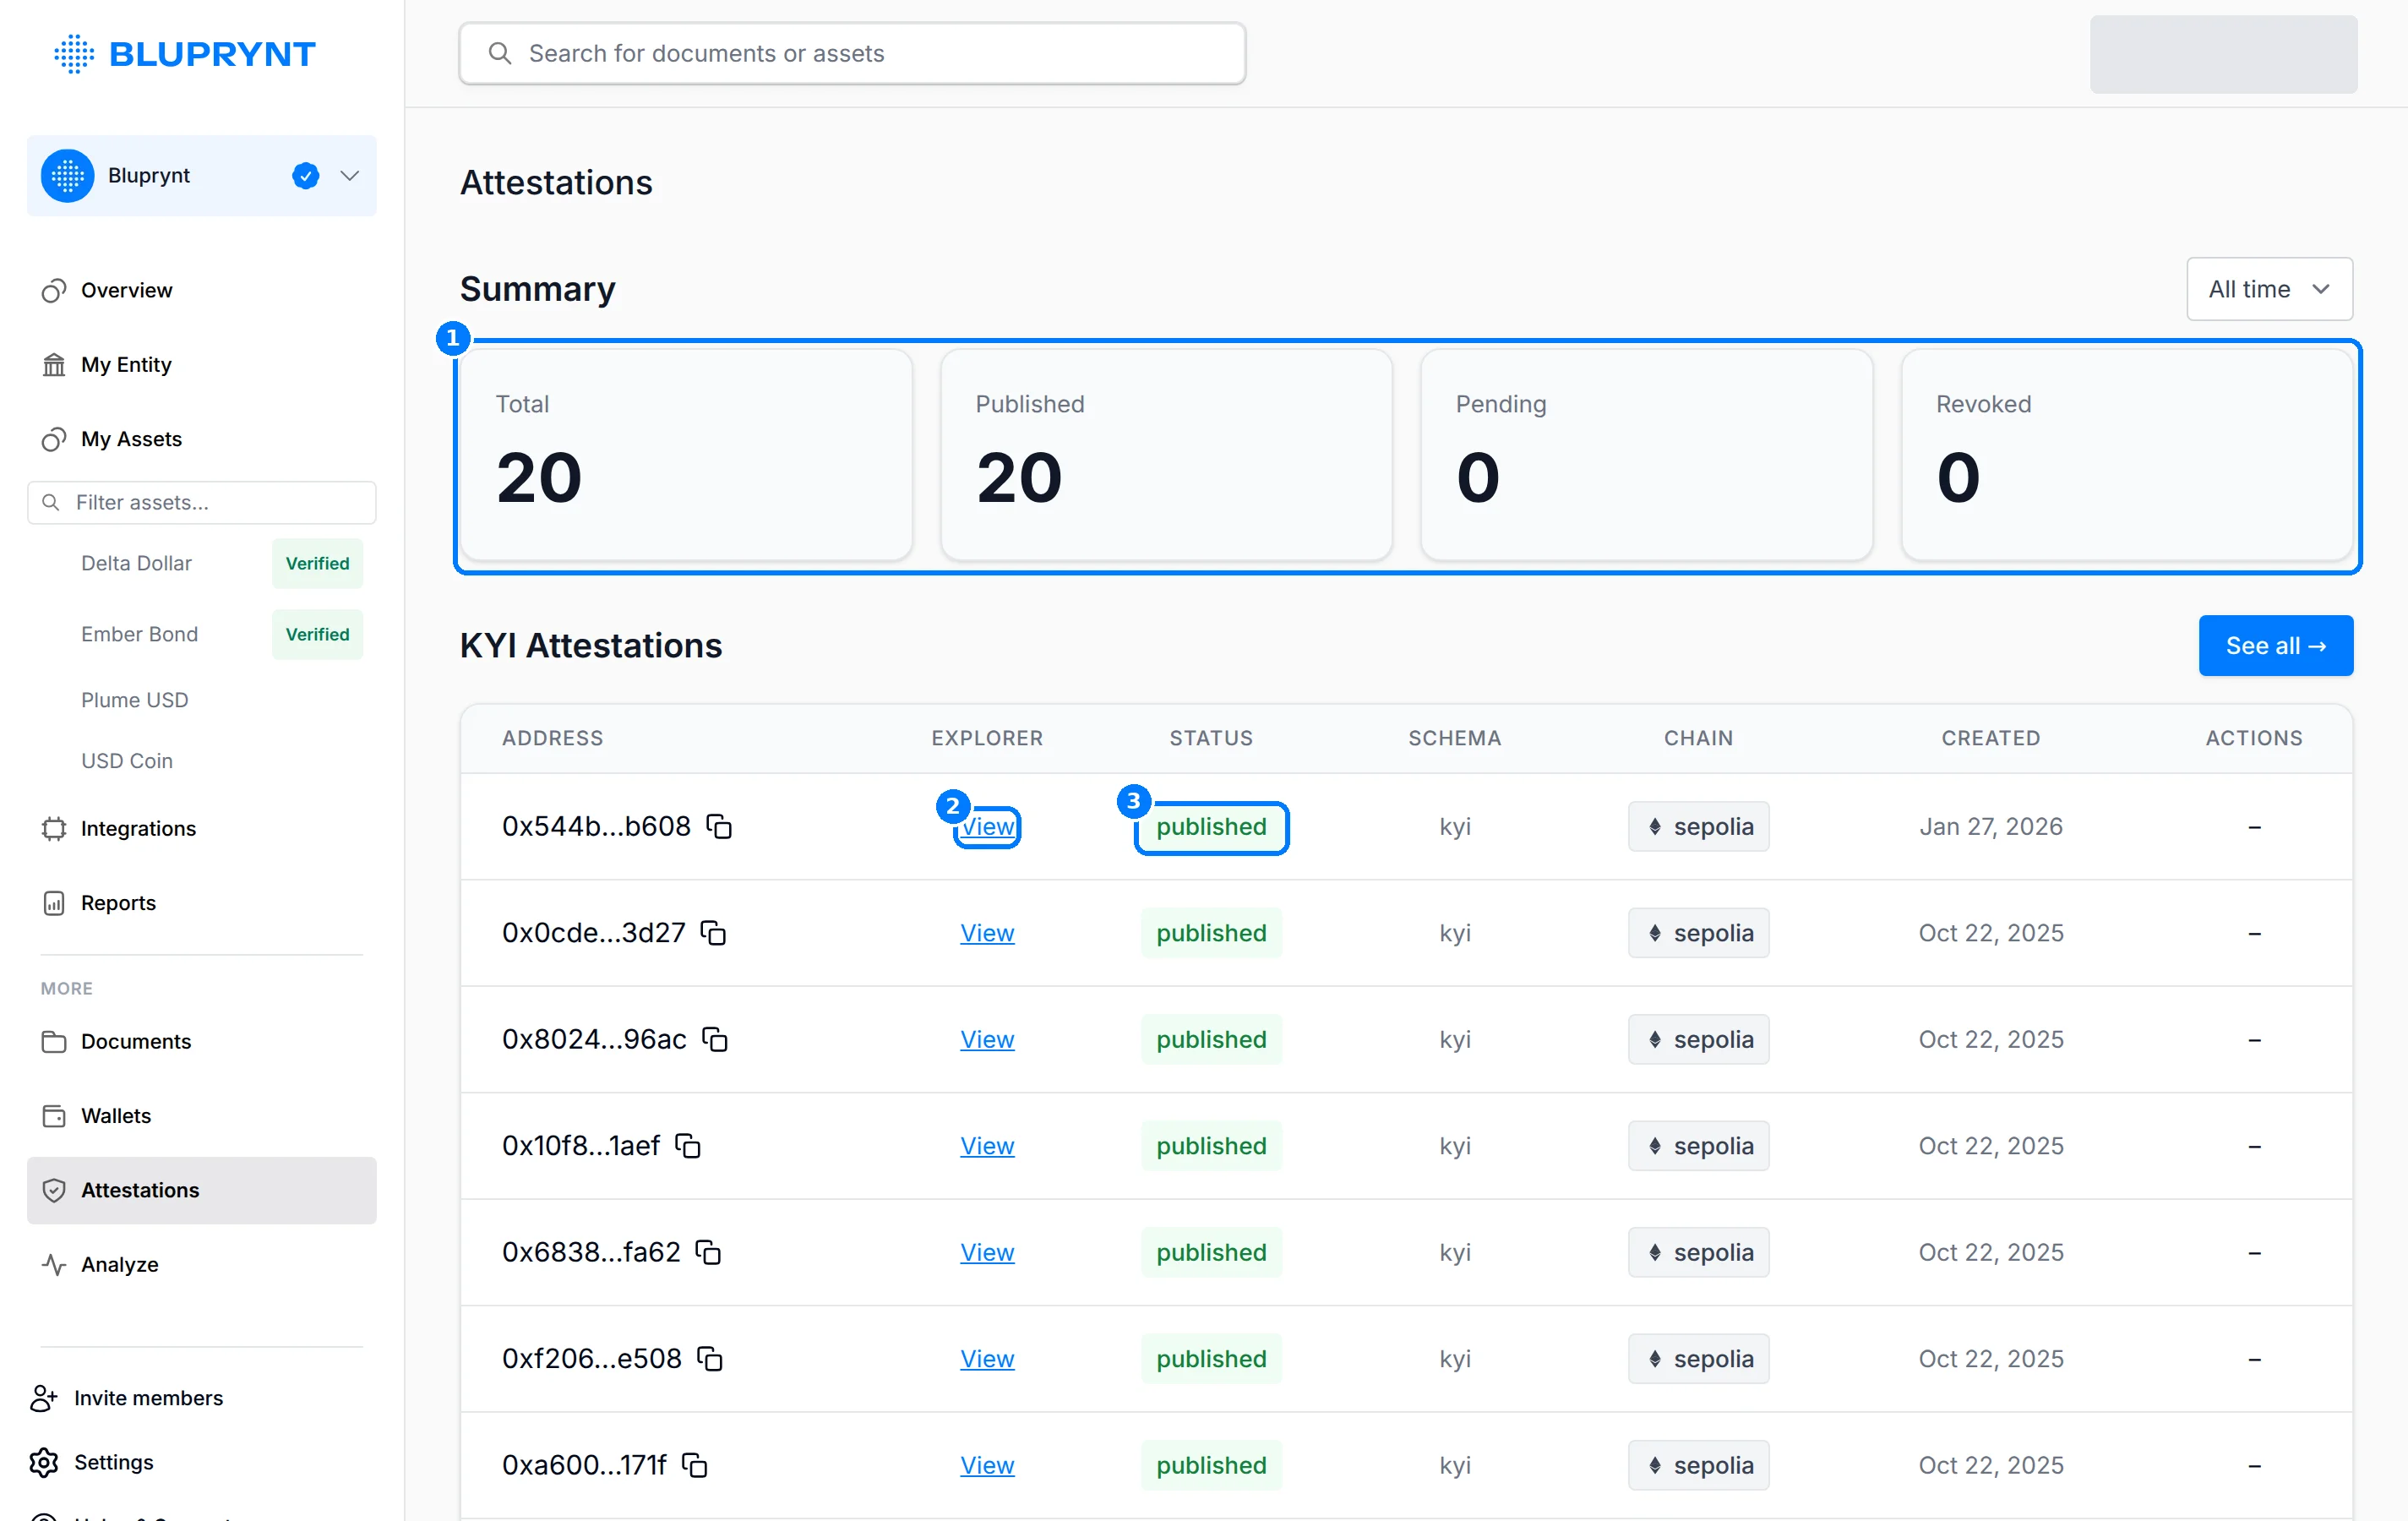Select USD Coin asset
The image size is (2408, 1521).
coord(127,761)
